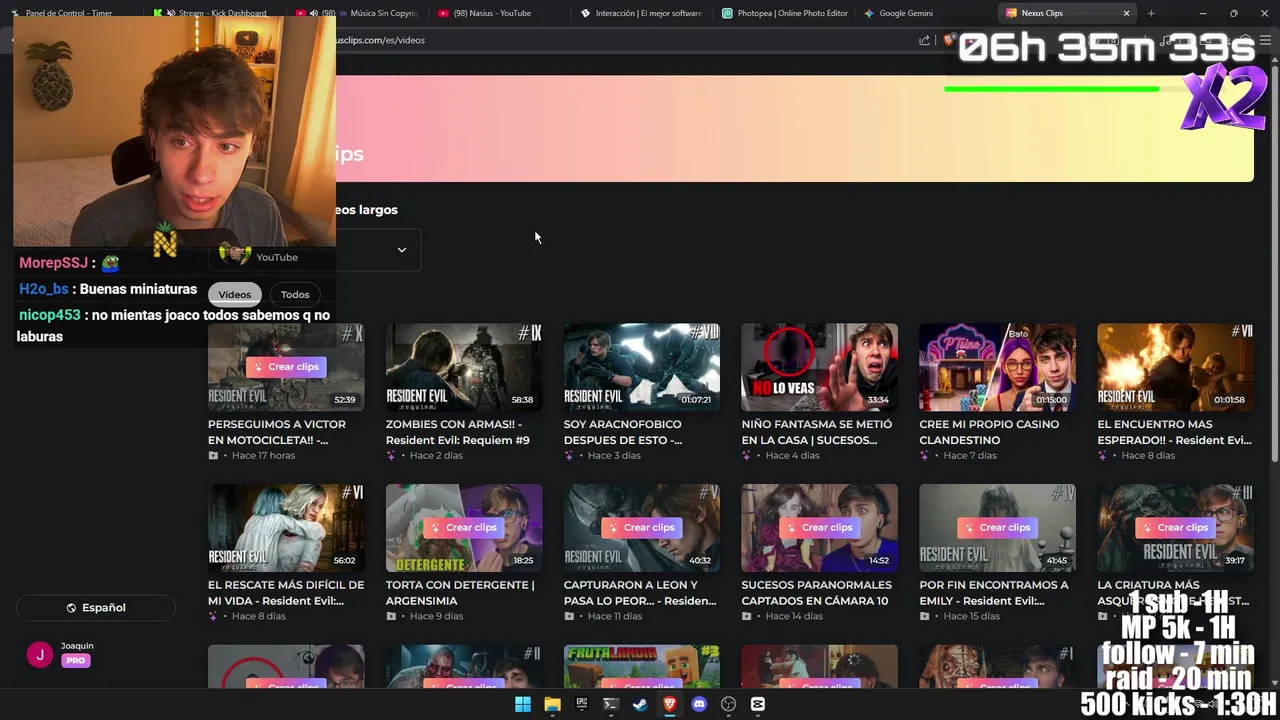
Task: Click Crear clips on LA CRIATURA MÁS video
Action: 1176,528
